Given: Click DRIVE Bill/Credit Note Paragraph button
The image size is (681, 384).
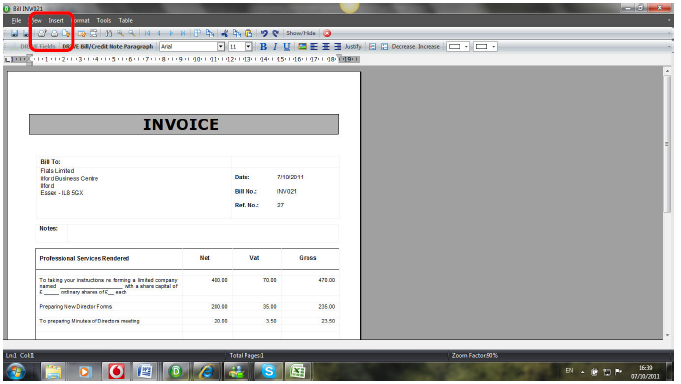Looking at the screenshot, I should coord(108,46).
